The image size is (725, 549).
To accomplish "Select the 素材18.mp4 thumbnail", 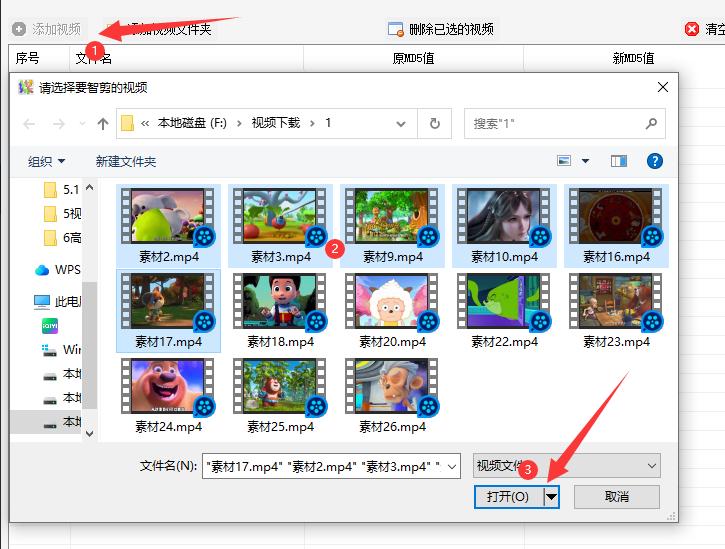I will 280,311.
